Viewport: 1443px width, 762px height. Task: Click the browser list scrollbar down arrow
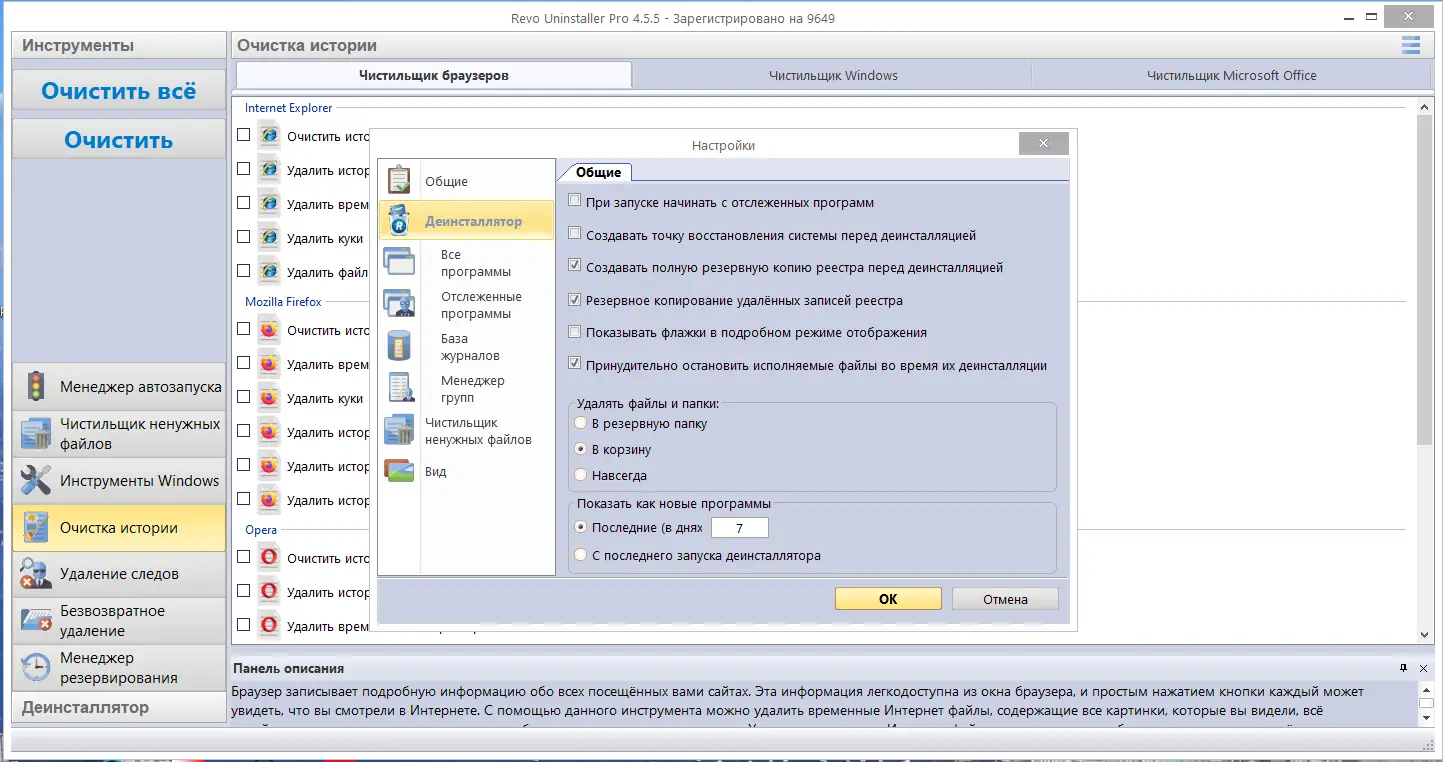point(1425,635)
